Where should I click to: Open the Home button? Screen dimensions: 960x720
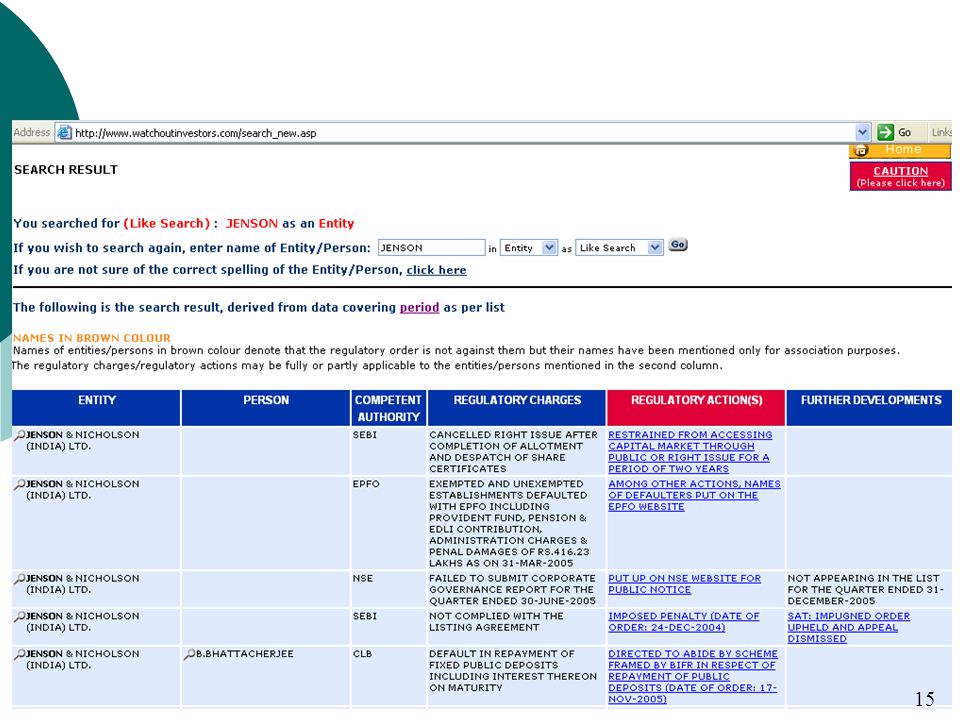[900, 150]
